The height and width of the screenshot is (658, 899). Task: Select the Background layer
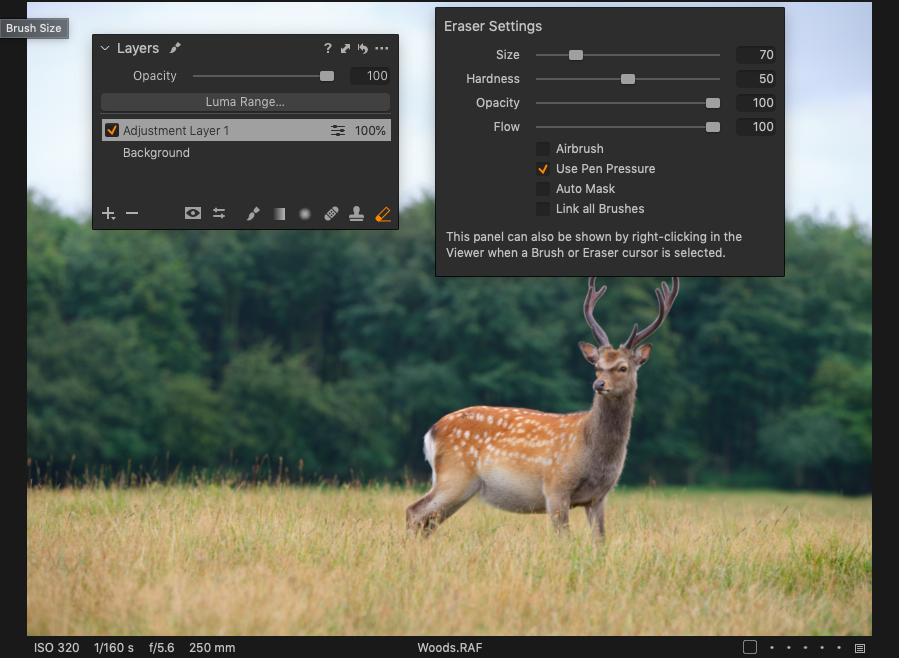(x=156, y=153)
